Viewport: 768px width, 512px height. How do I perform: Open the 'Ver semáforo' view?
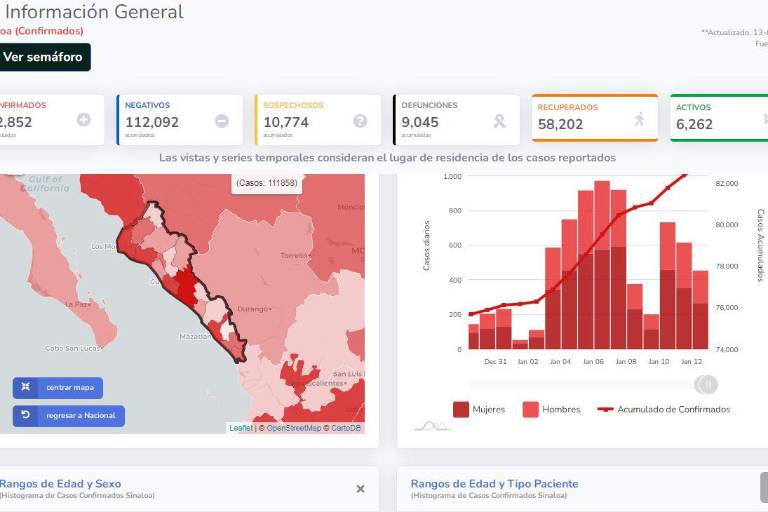pos(43,57)
